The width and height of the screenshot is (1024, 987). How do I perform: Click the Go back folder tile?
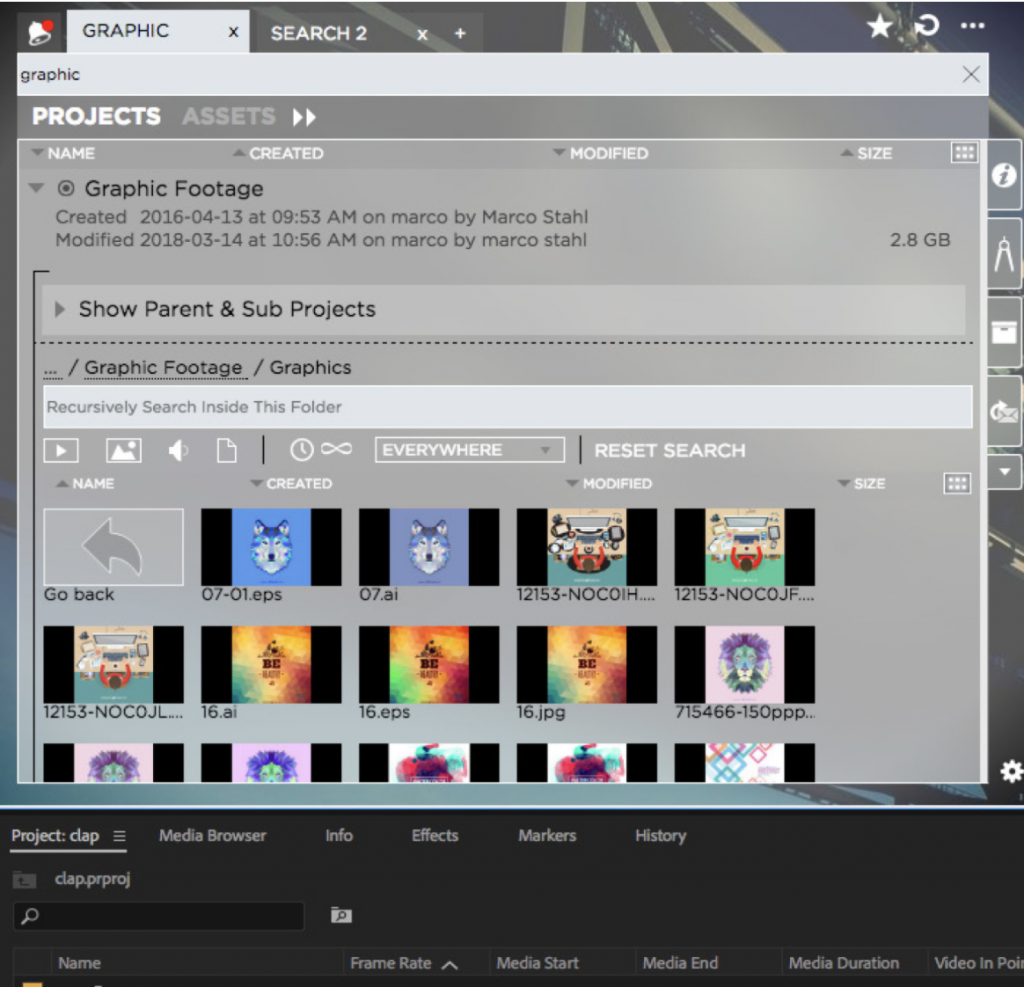click(113, 546)
